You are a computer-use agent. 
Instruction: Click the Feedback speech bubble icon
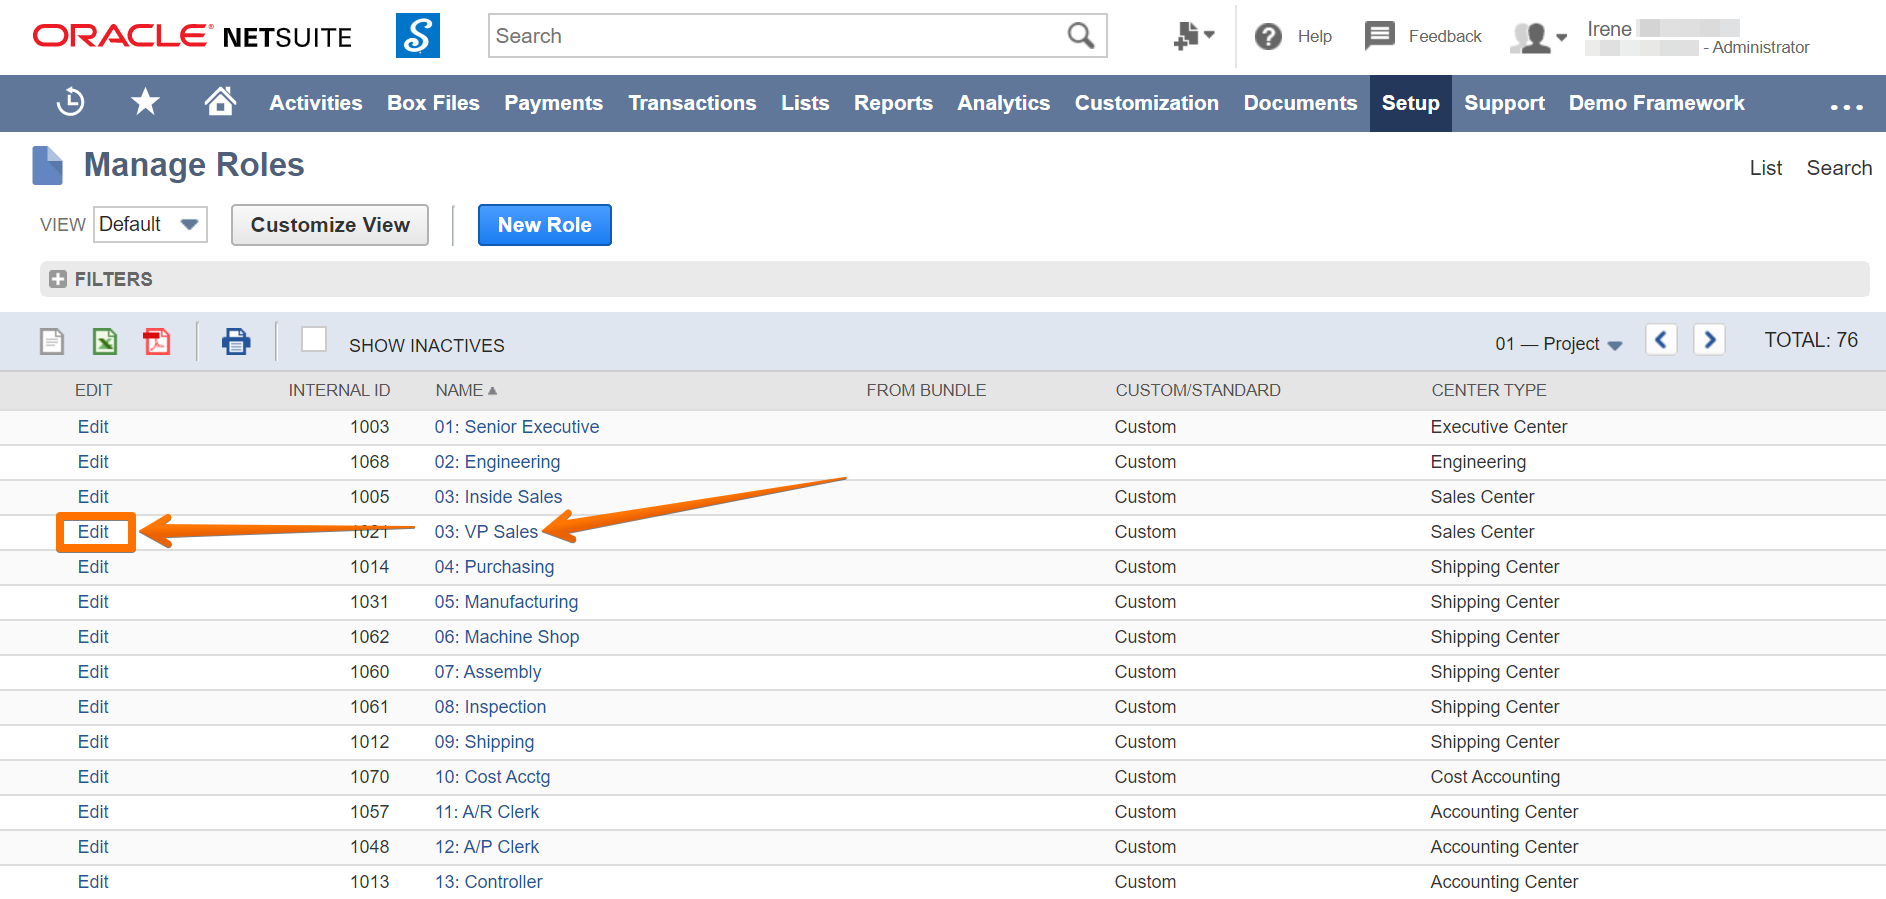[1380, 36]
